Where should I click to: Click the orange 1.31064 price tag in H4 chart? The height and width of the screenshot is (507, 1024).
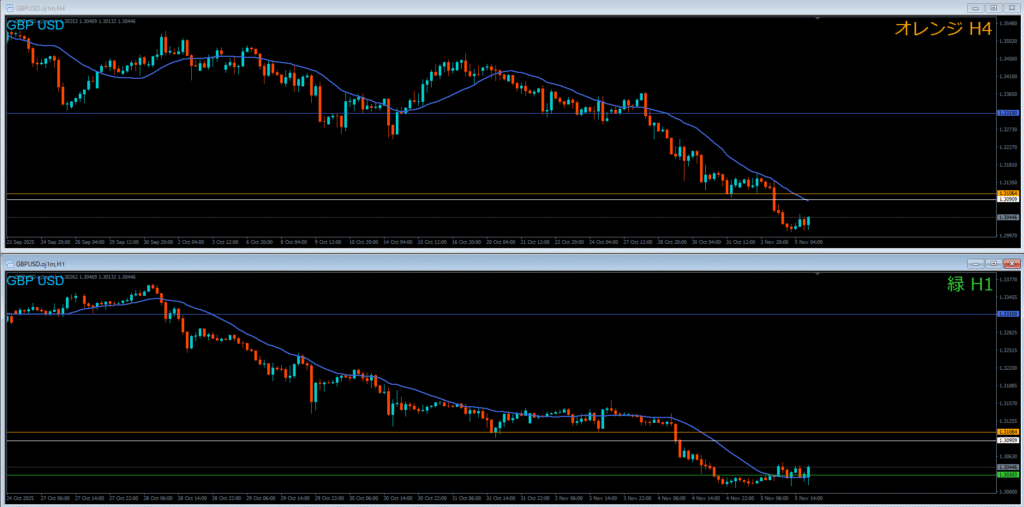pyautogui.click(x=1009, y=193)
